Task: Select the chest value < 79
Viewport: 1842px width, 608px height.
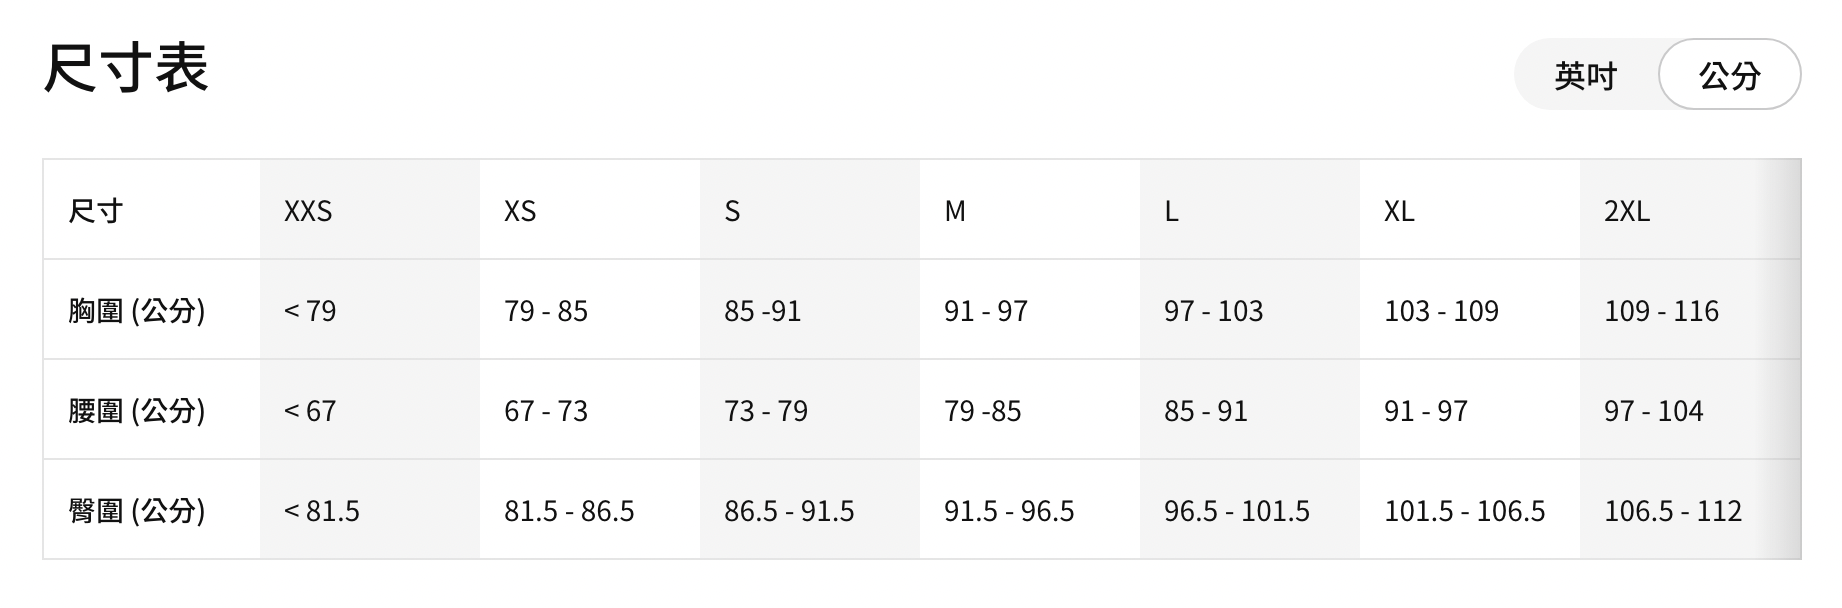Action: [310, 311]
